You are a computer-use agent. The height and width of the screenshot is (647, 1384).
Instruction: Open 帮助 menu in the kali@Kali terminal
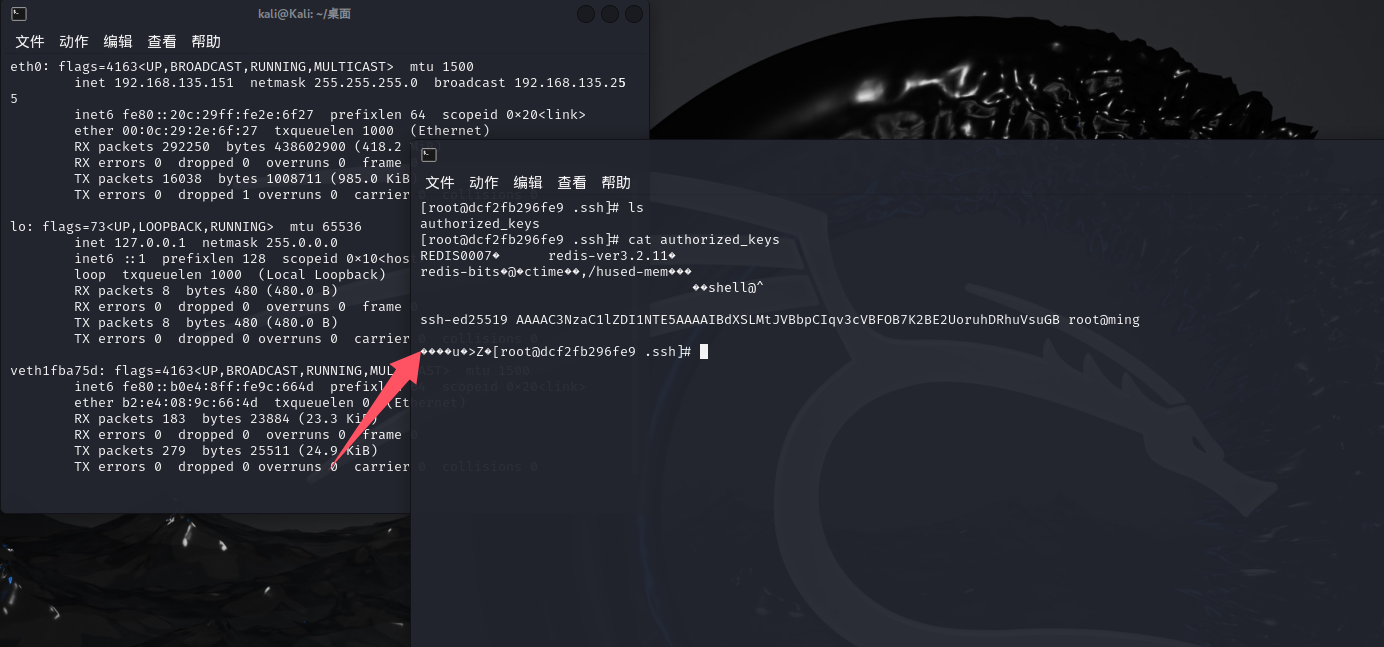click(x=206, y=42)
